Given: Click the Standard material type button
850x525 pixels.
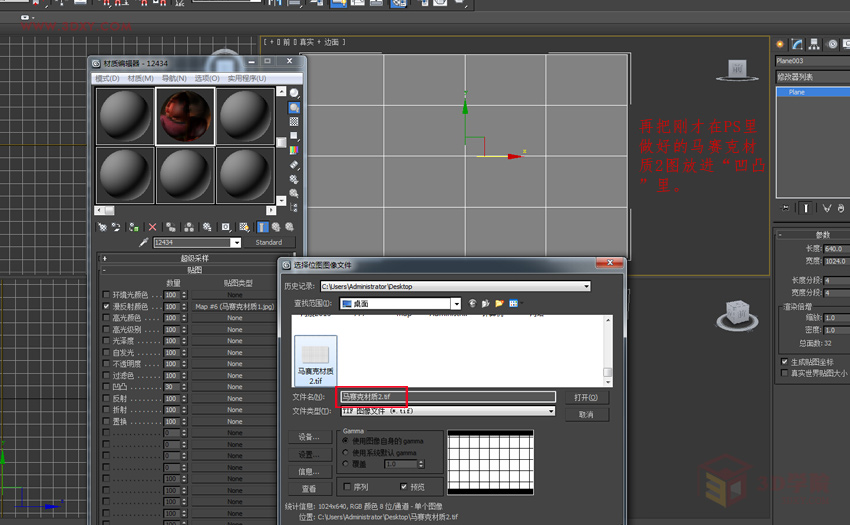Looking at the screenshot, I should click(269, 242).
